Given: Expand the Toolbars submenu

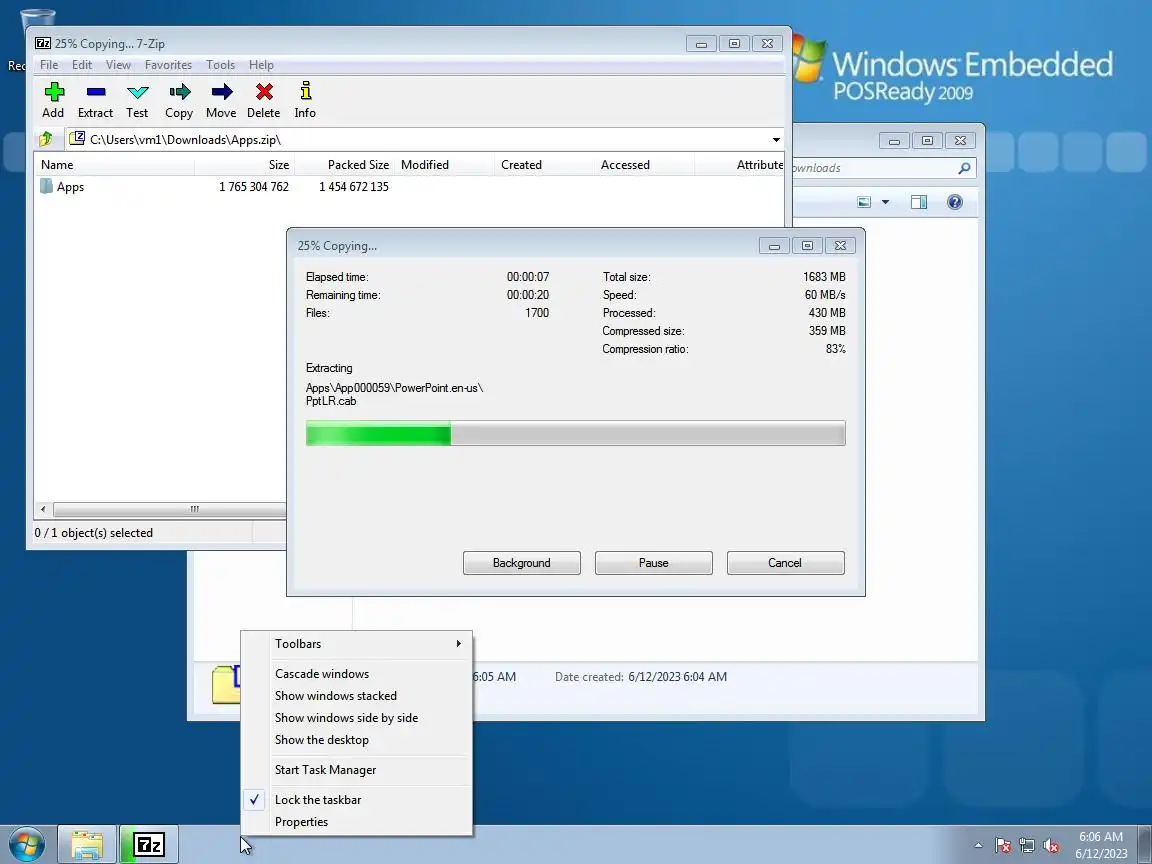Looking at the screenshot, I should [357, 644].
